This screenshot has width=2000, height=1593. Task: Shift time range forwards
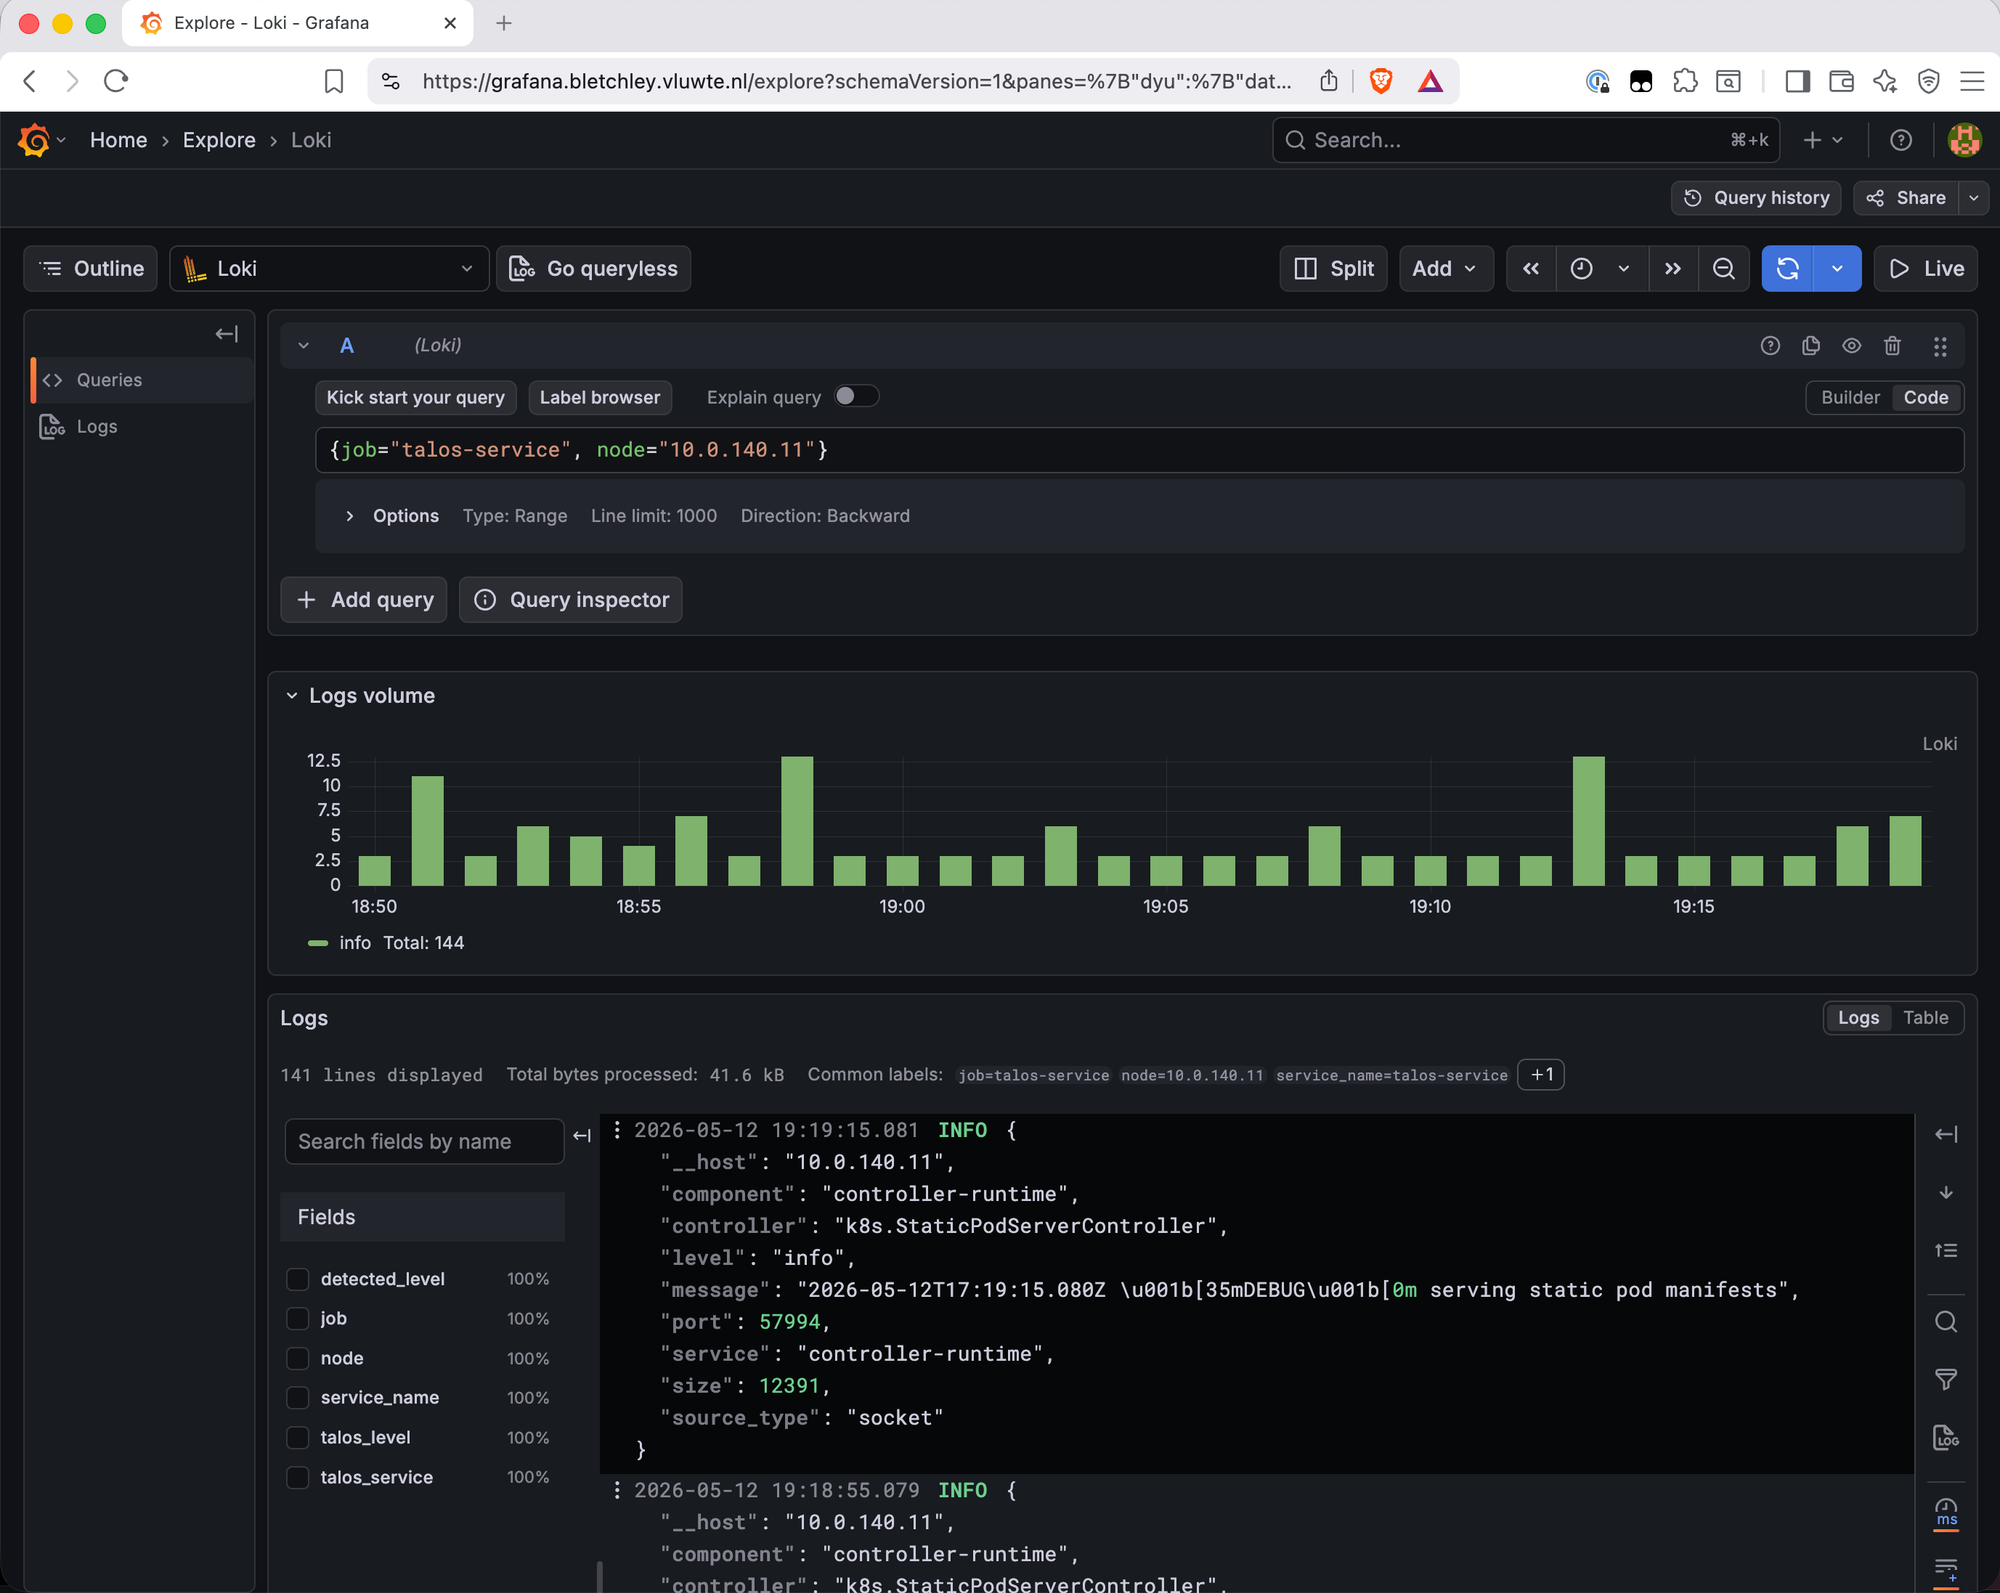click(x=1673, y=269)
